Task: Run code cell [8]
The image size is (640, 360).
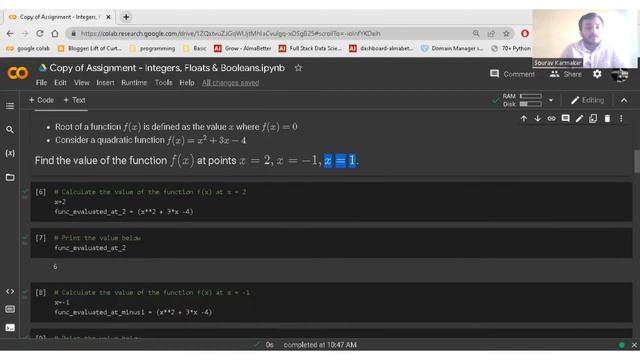Action: pyautogui.click(x=40, y=293)
